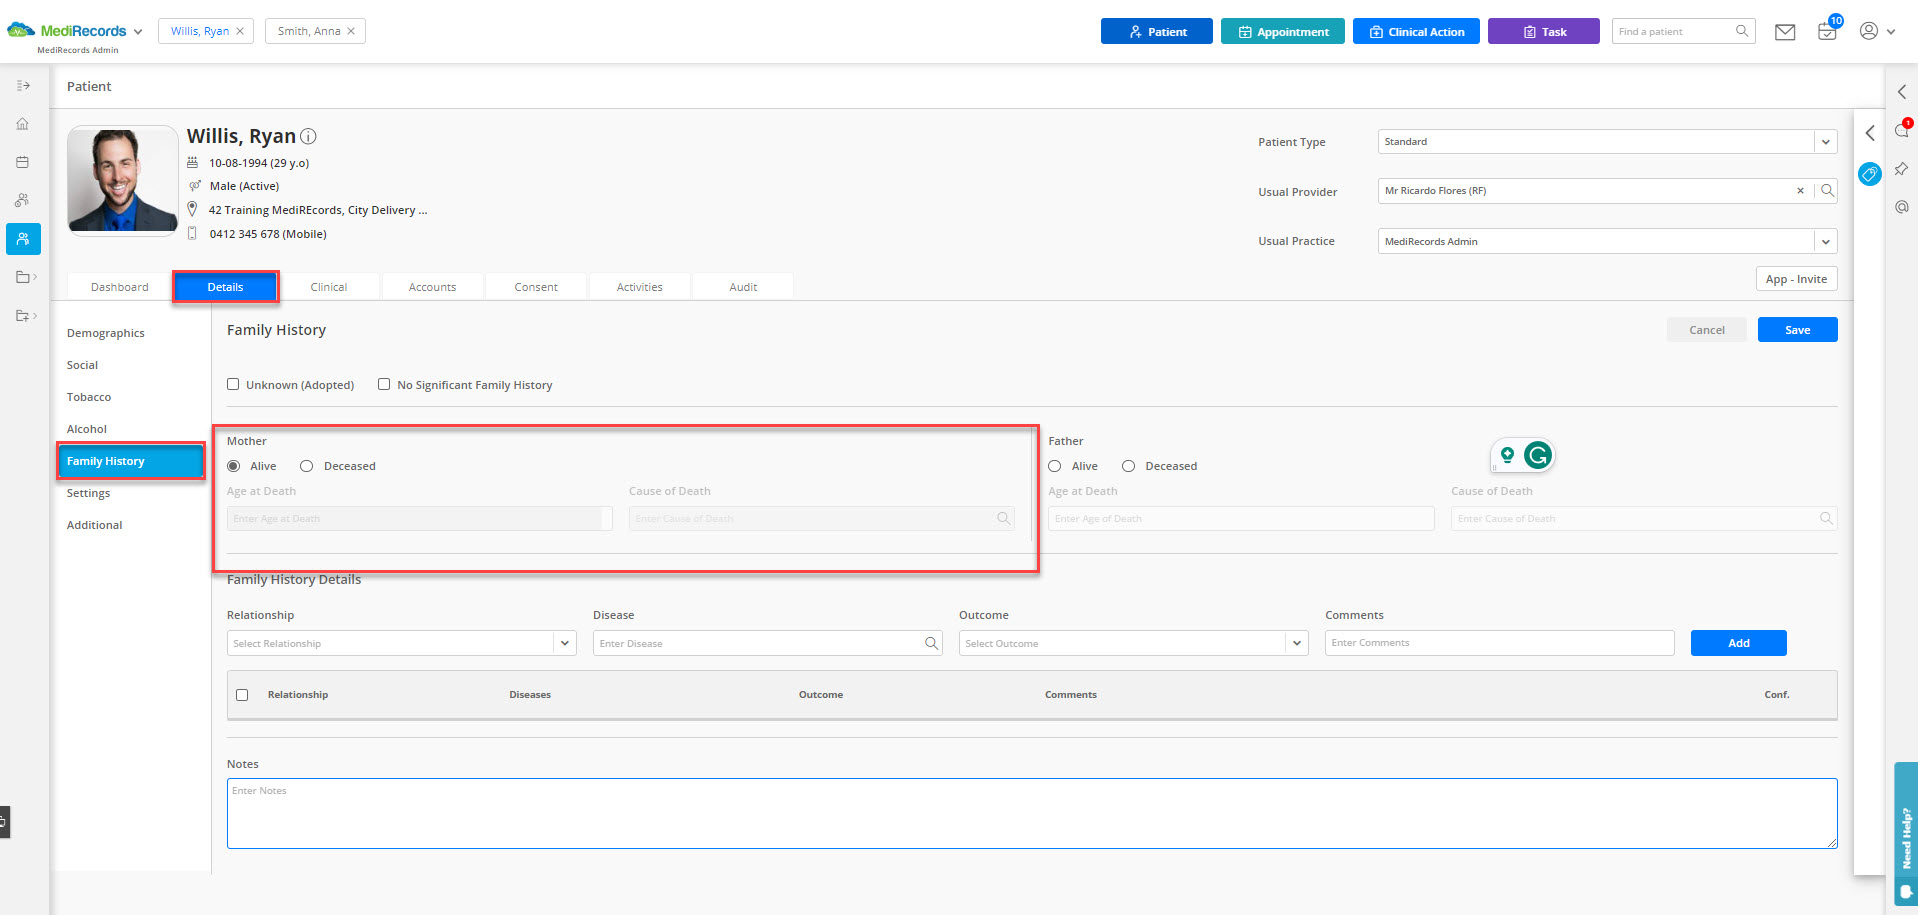Switch to the Accounts tab
1918x915 pixels.
(432, 287)
